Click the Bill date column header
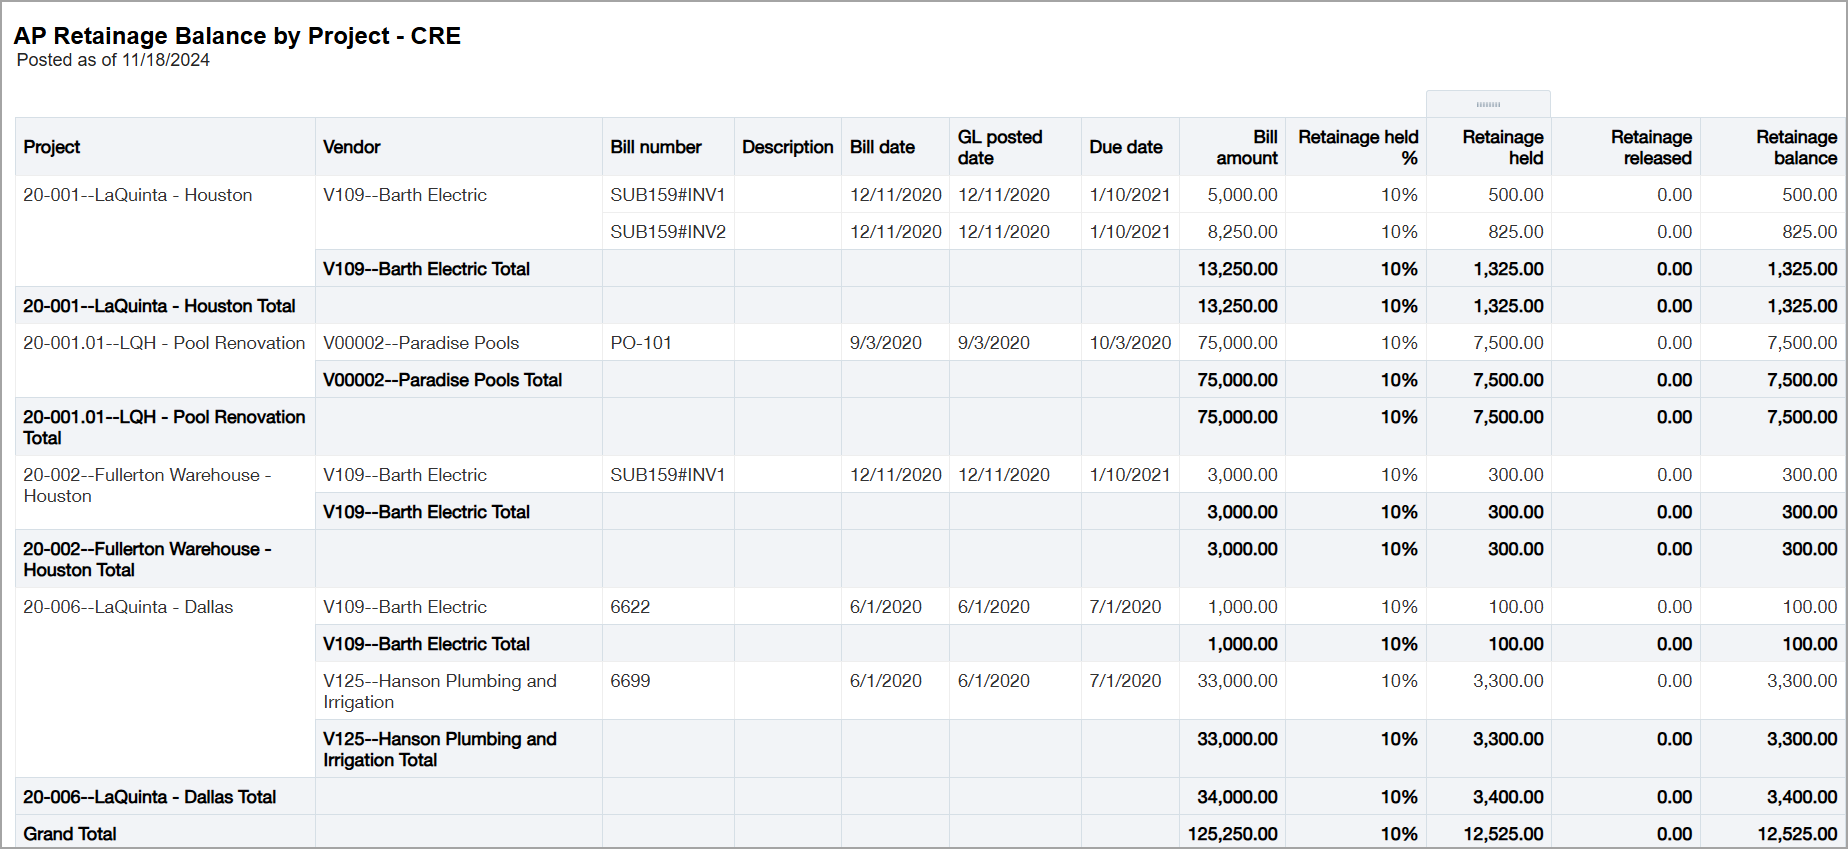This screenshot has height=849, width=1848. coord(882,147)
